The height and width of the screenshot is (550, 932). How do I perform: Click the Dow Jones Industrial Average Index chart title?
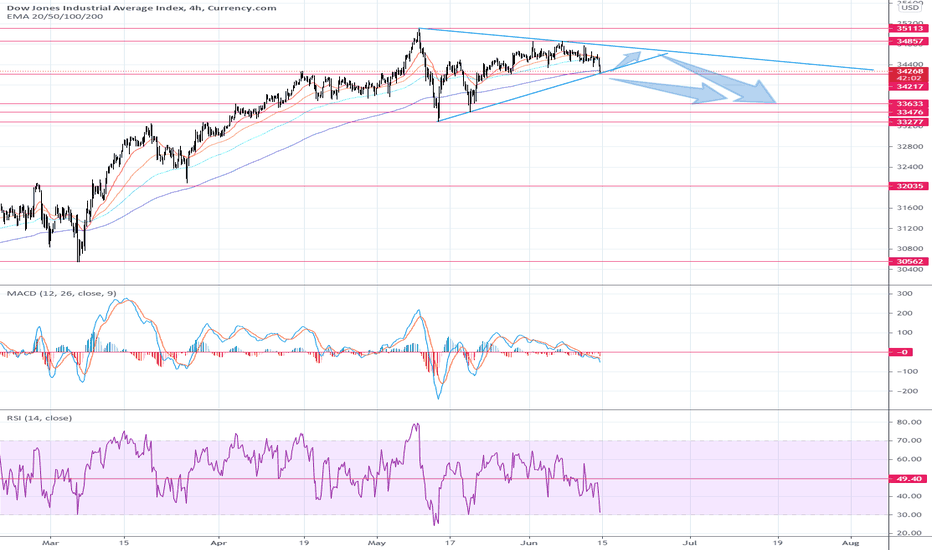point(141,8)
